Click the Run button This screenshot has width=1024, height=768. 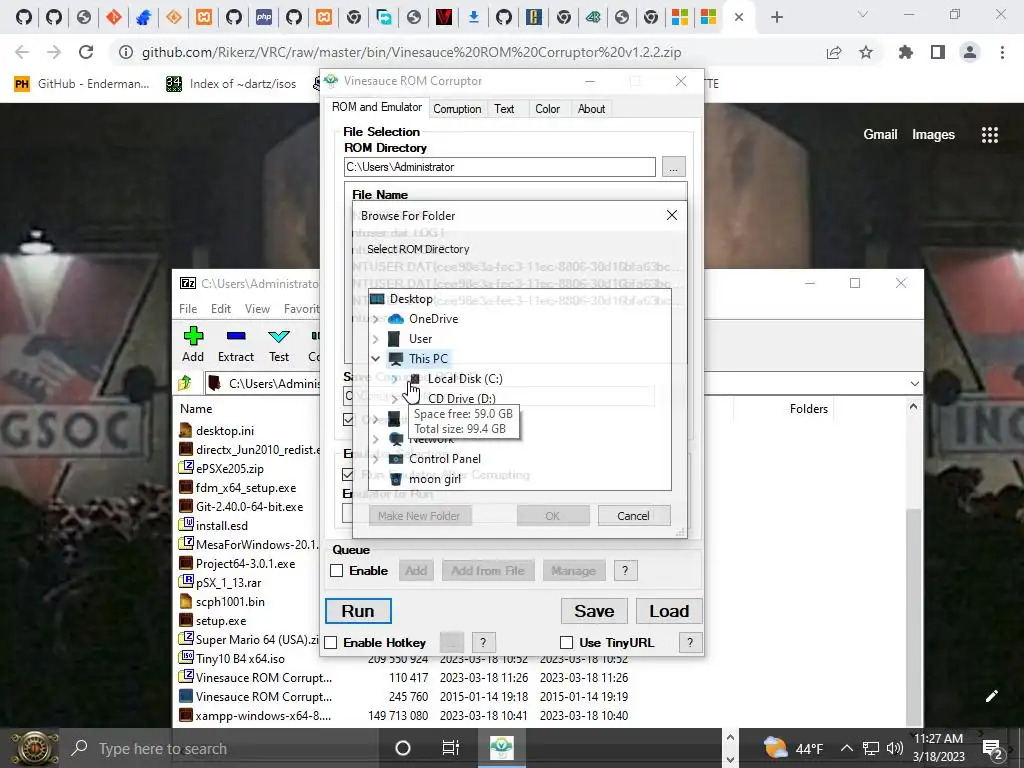tap(358, 611)
